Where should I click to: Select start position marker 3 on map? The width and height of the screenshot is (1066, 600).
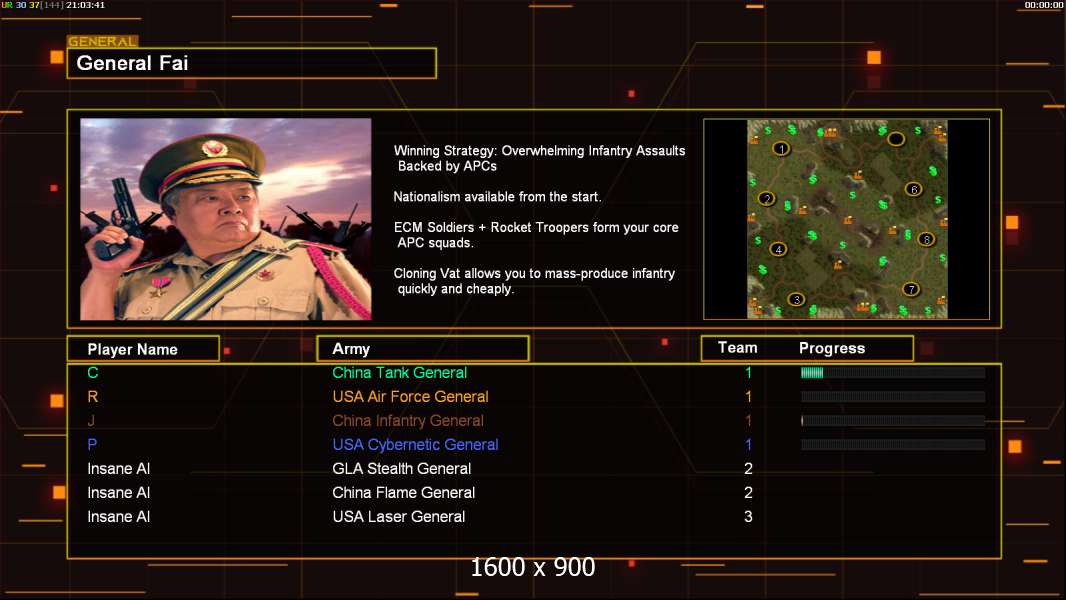(x=796, y=299)
